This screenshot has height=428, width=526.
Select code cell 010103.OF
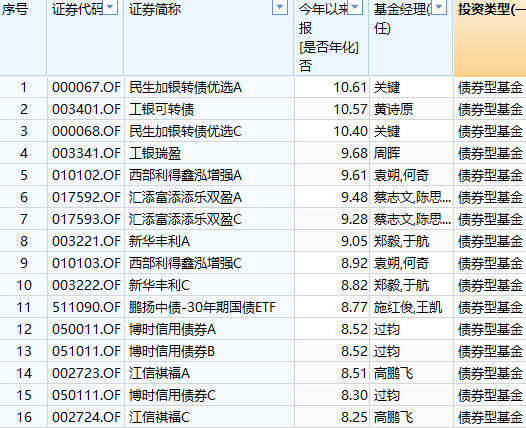click(x=86, y=263)
